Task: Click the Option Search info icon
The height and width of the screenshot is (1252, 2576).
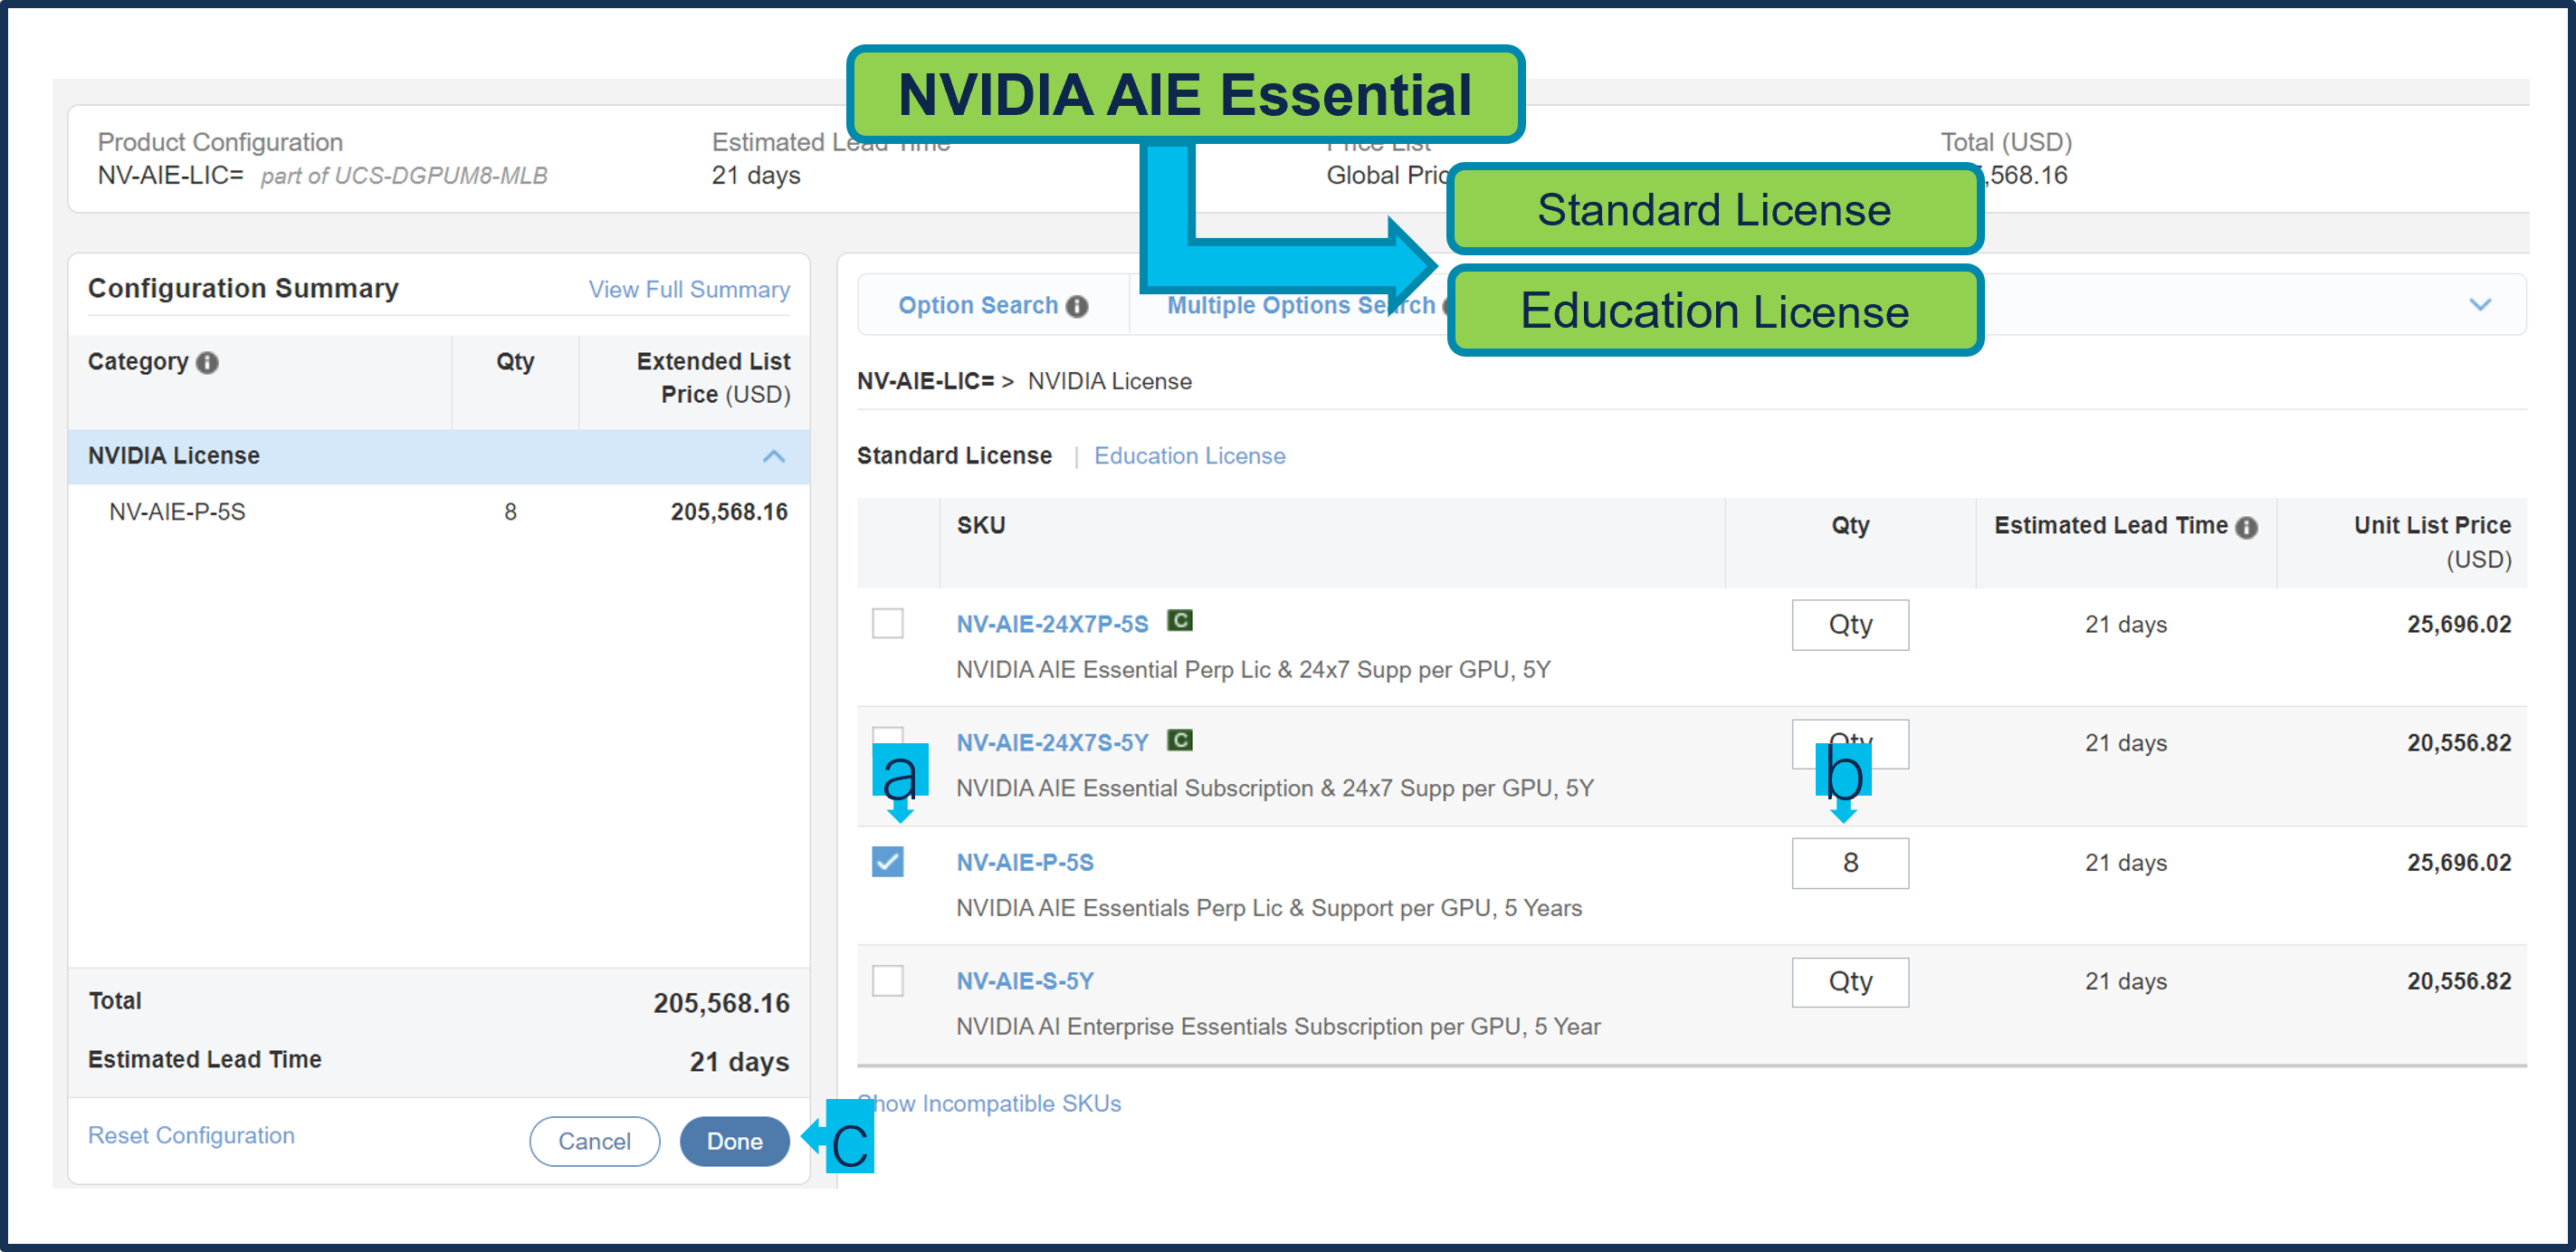Action: [1077, 306]
